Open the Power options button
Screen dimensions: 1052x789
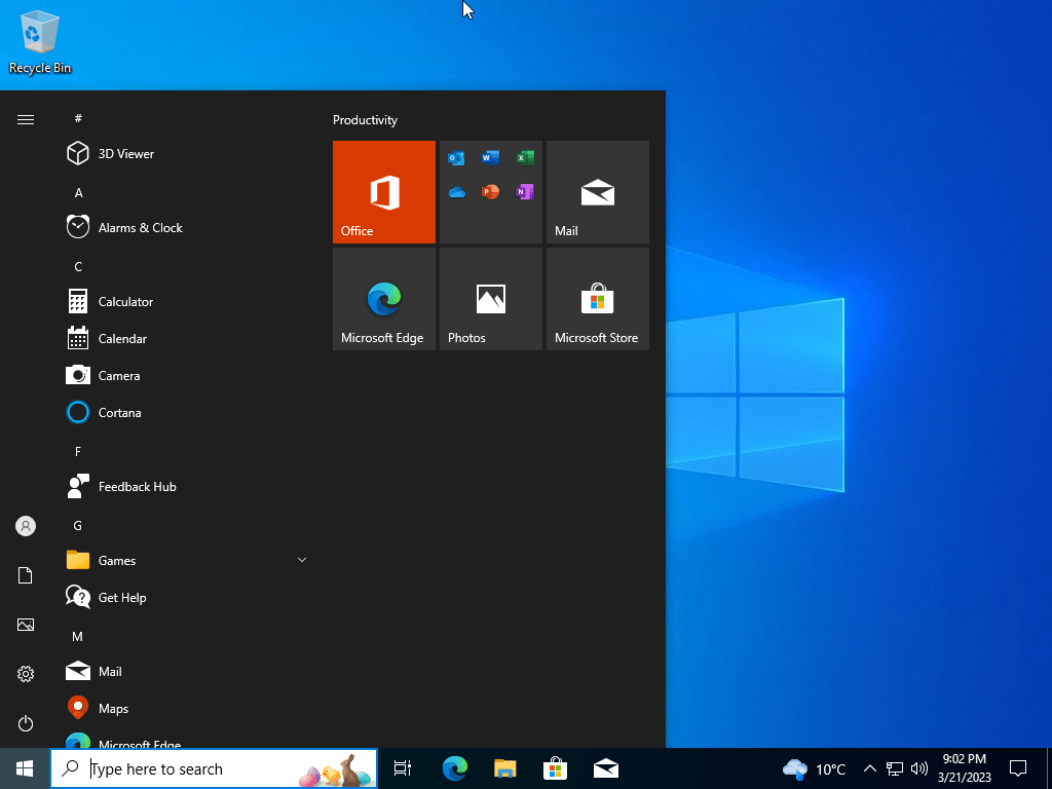[25, 723]
